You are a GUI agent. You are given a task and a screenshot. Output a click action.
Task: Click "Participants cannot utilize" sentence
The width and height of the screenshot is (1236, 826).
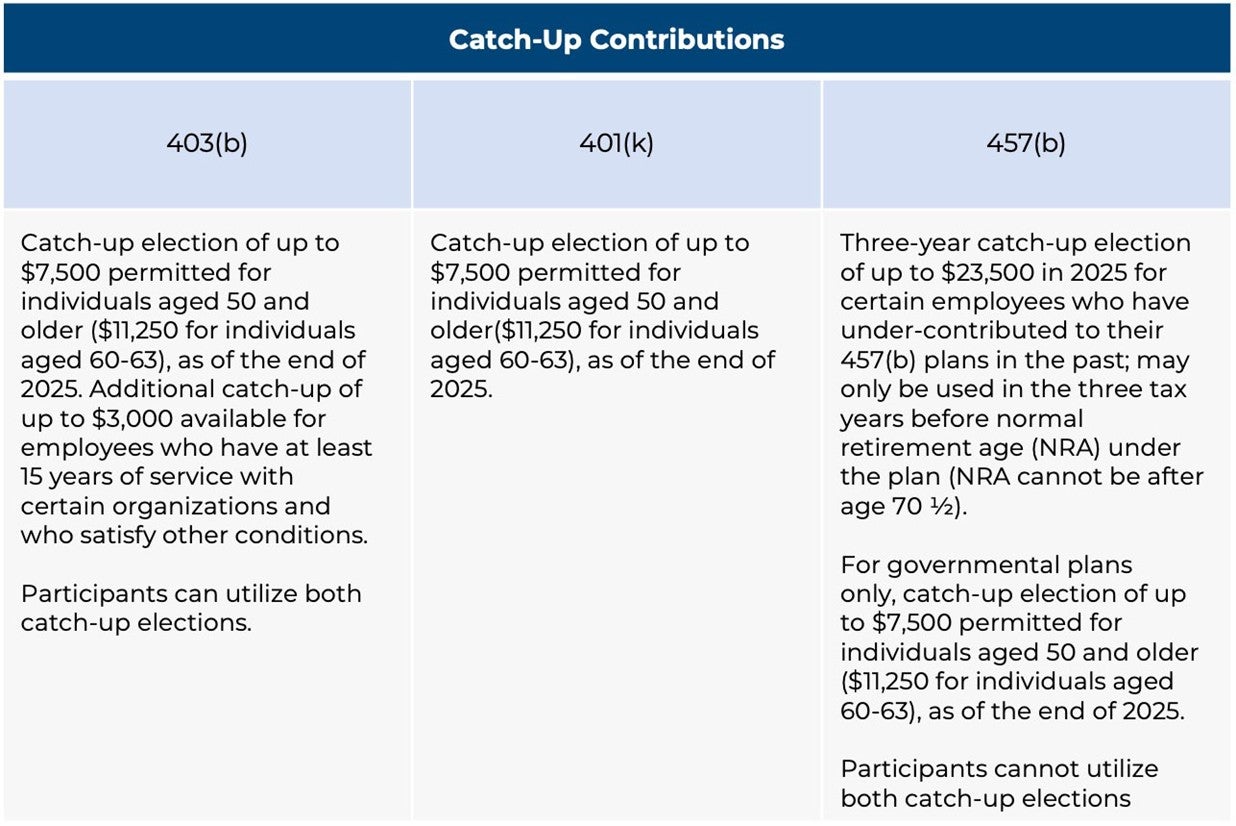pos(999,769)
